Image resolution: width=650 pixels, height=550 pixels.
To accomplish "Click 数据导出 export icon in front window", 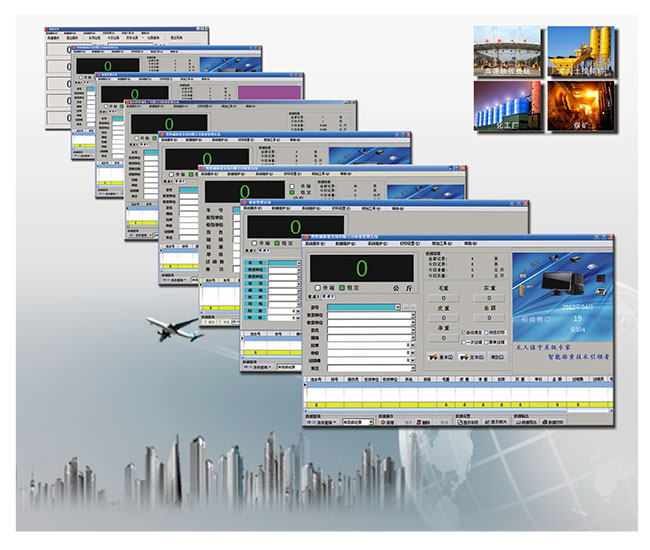I will point(518,422).
